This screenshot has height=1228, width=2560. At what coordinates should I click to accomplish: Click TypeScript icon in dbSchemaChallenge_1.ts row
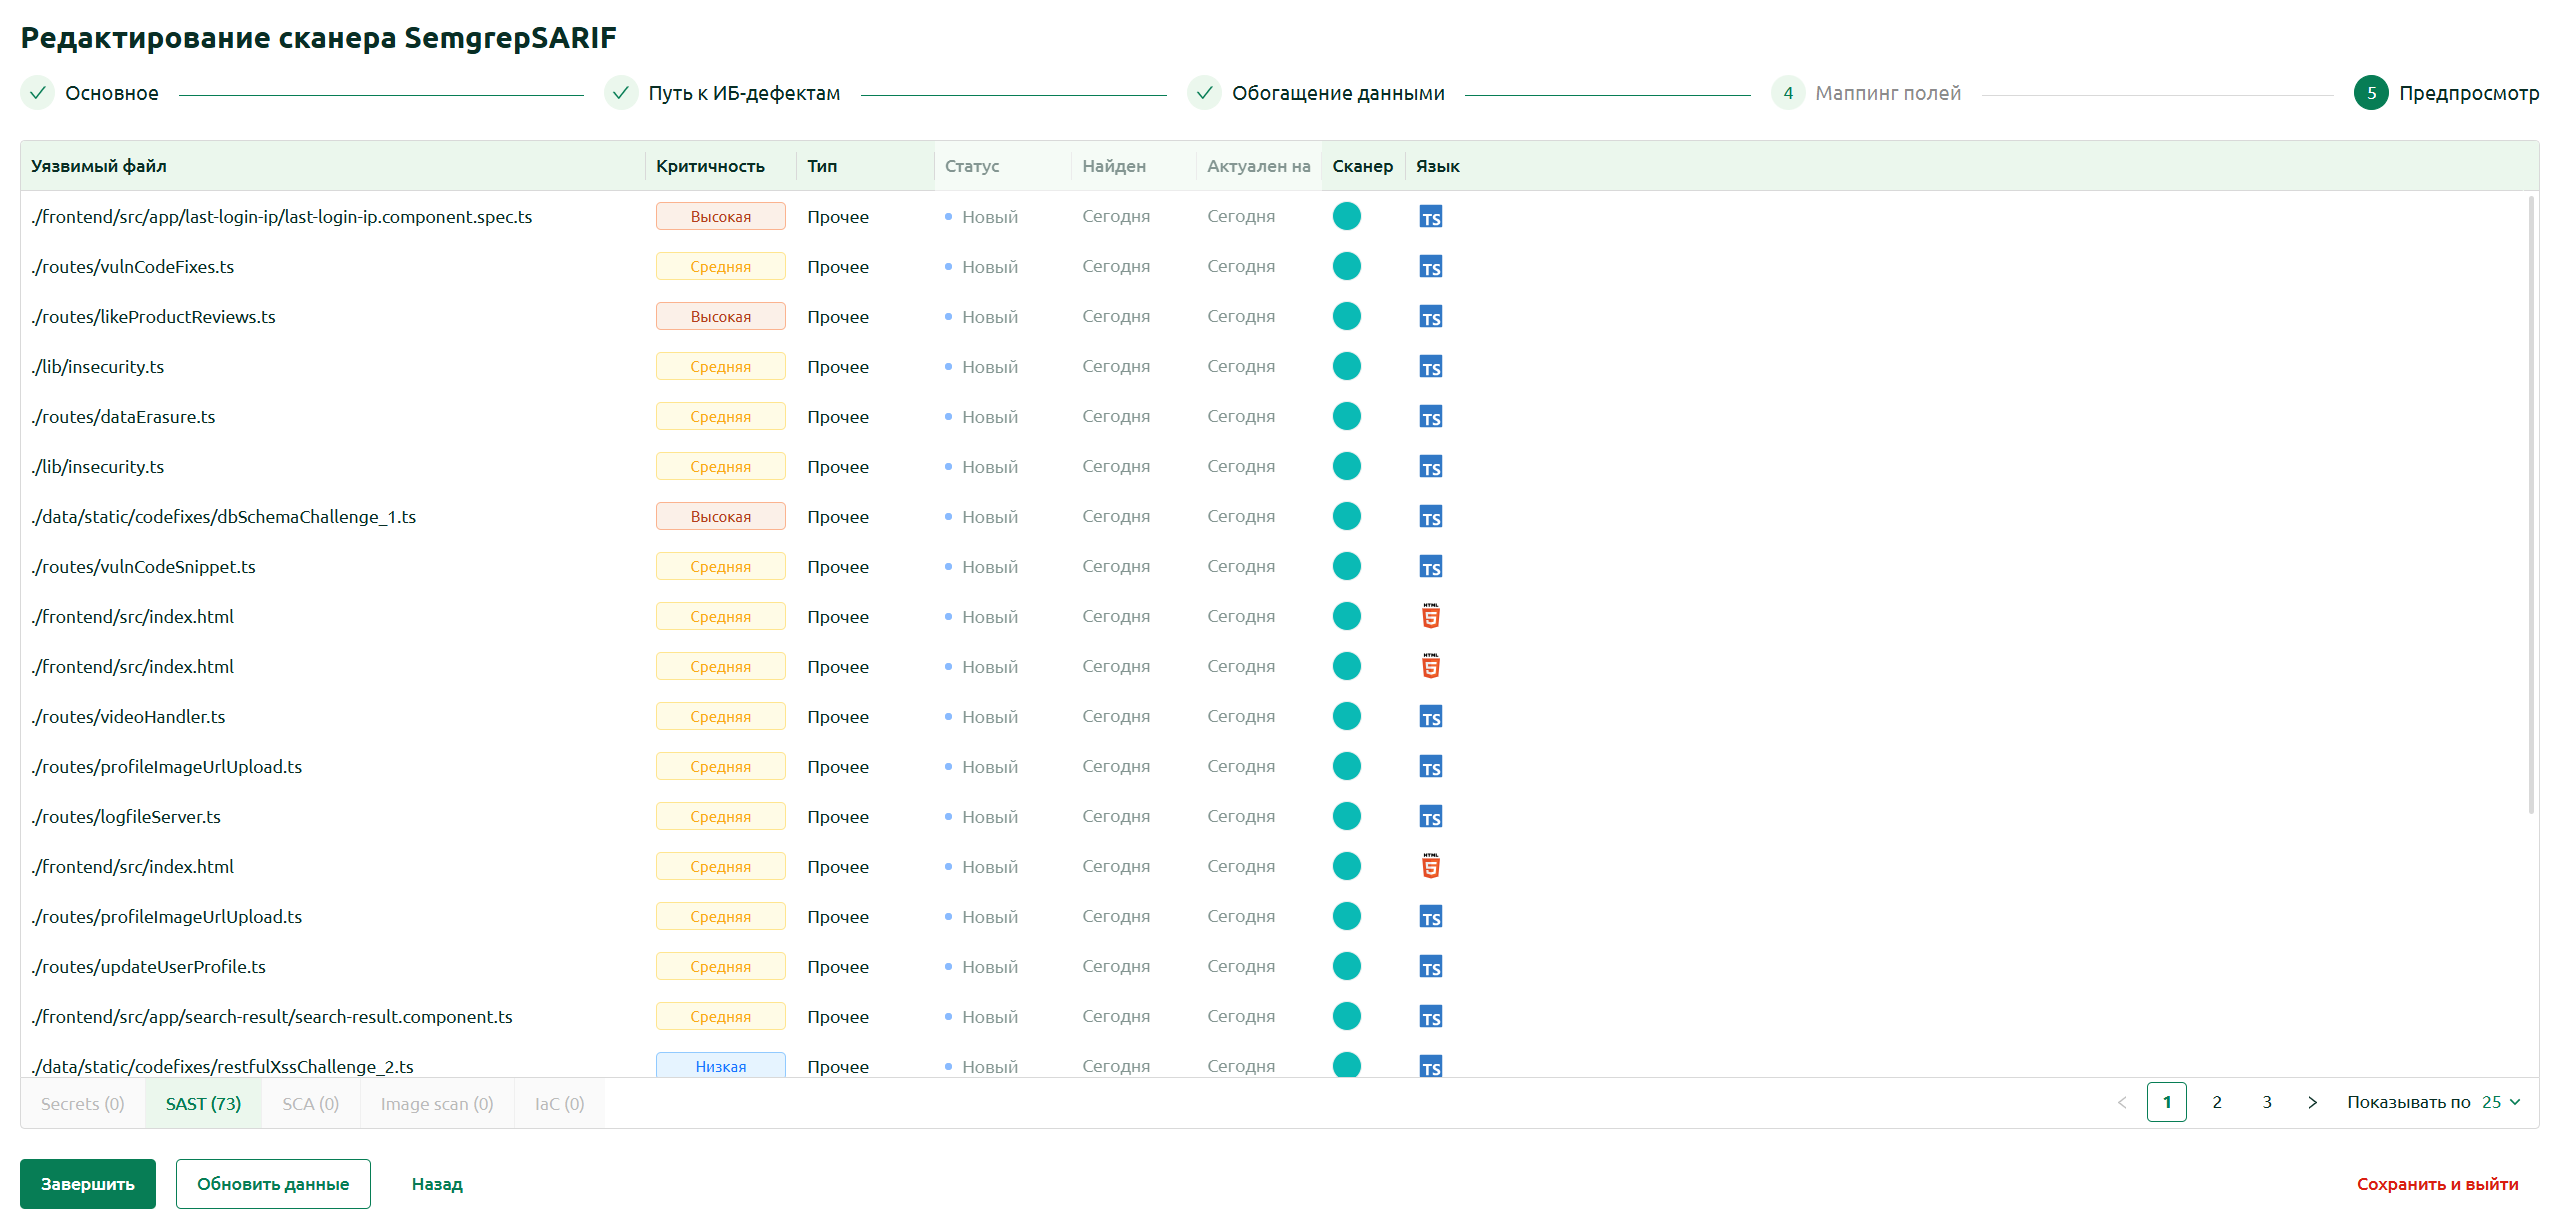(1430, 517)
